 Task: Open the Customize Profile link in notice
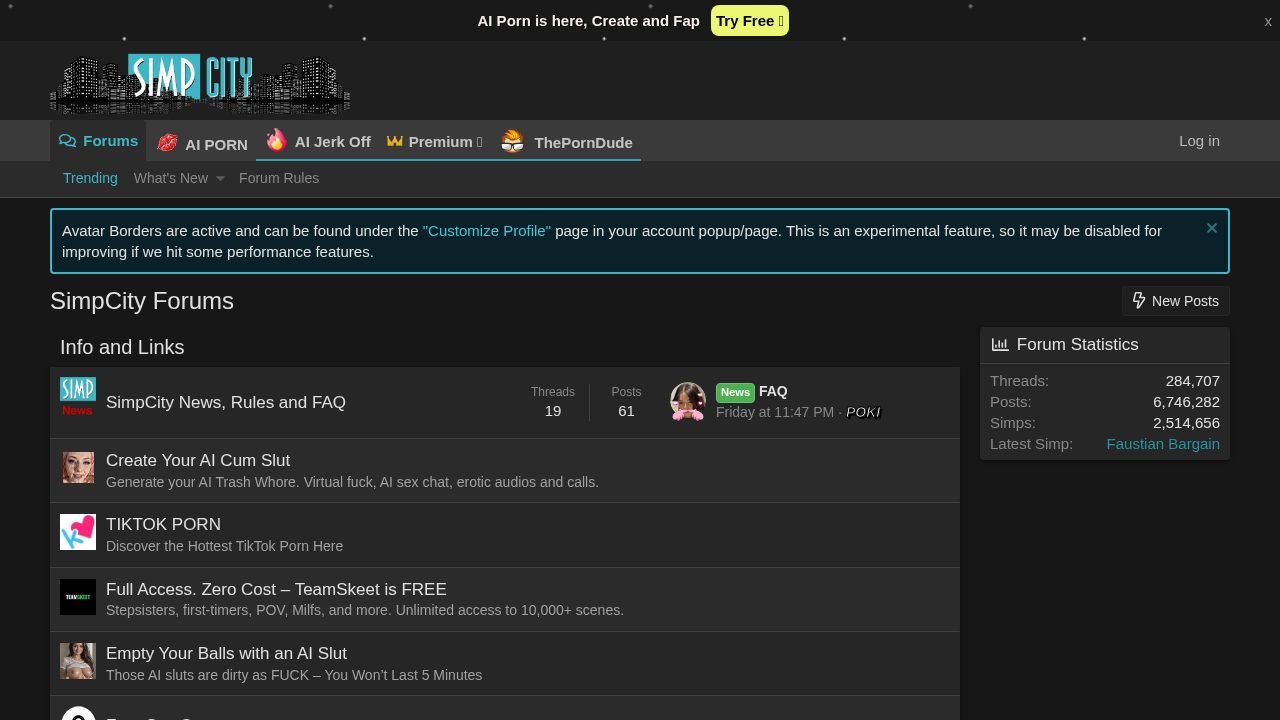coord(487,230)
